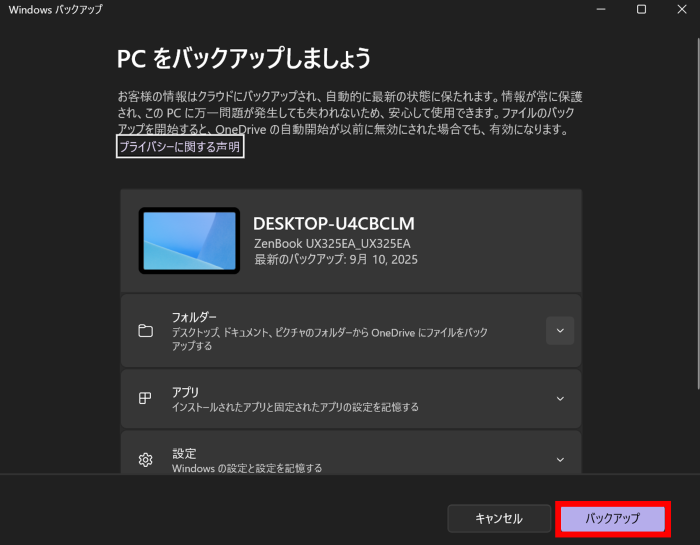
Task: Select the フォルダー row title text
Action: (x=194, y=317)
